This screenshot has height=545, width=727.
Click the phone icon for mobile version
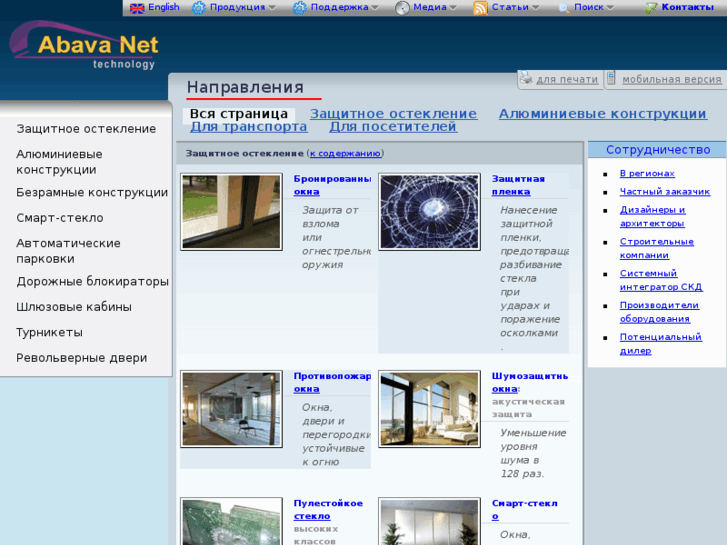point(611,78)
